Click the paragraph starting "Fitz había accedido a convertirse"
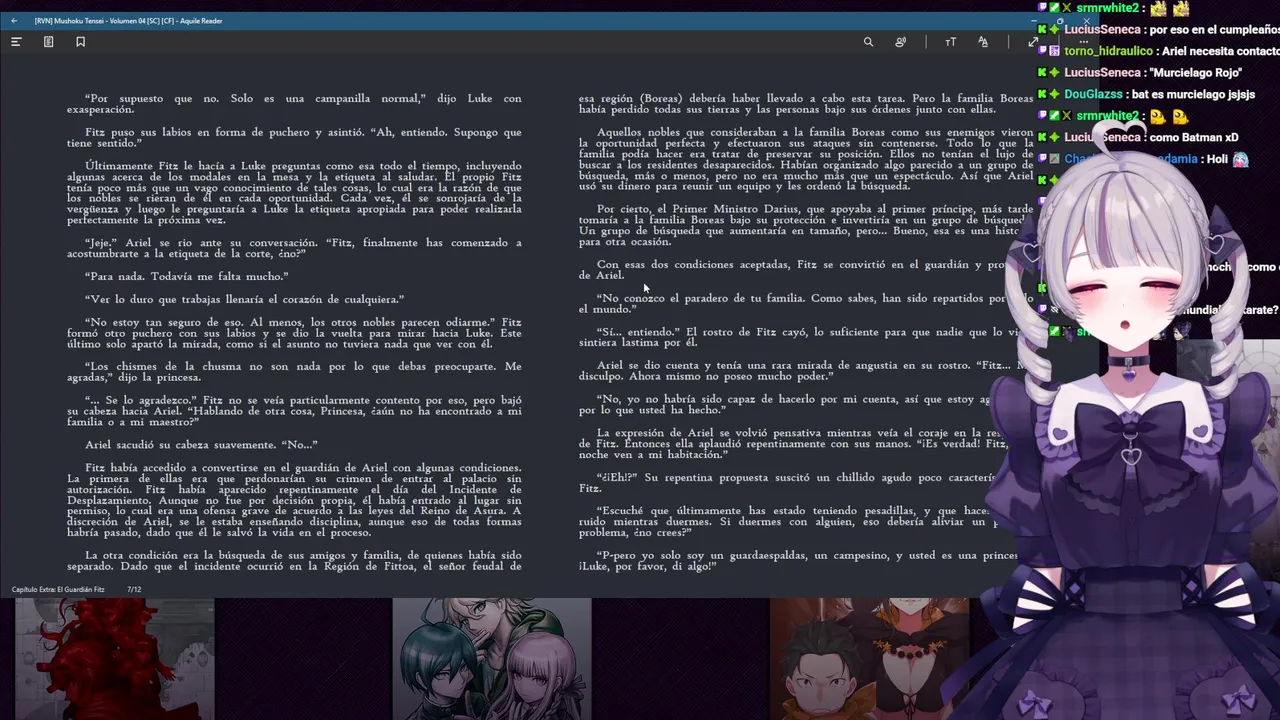This screenshot has width=1280, height=720. coord(294,500)
